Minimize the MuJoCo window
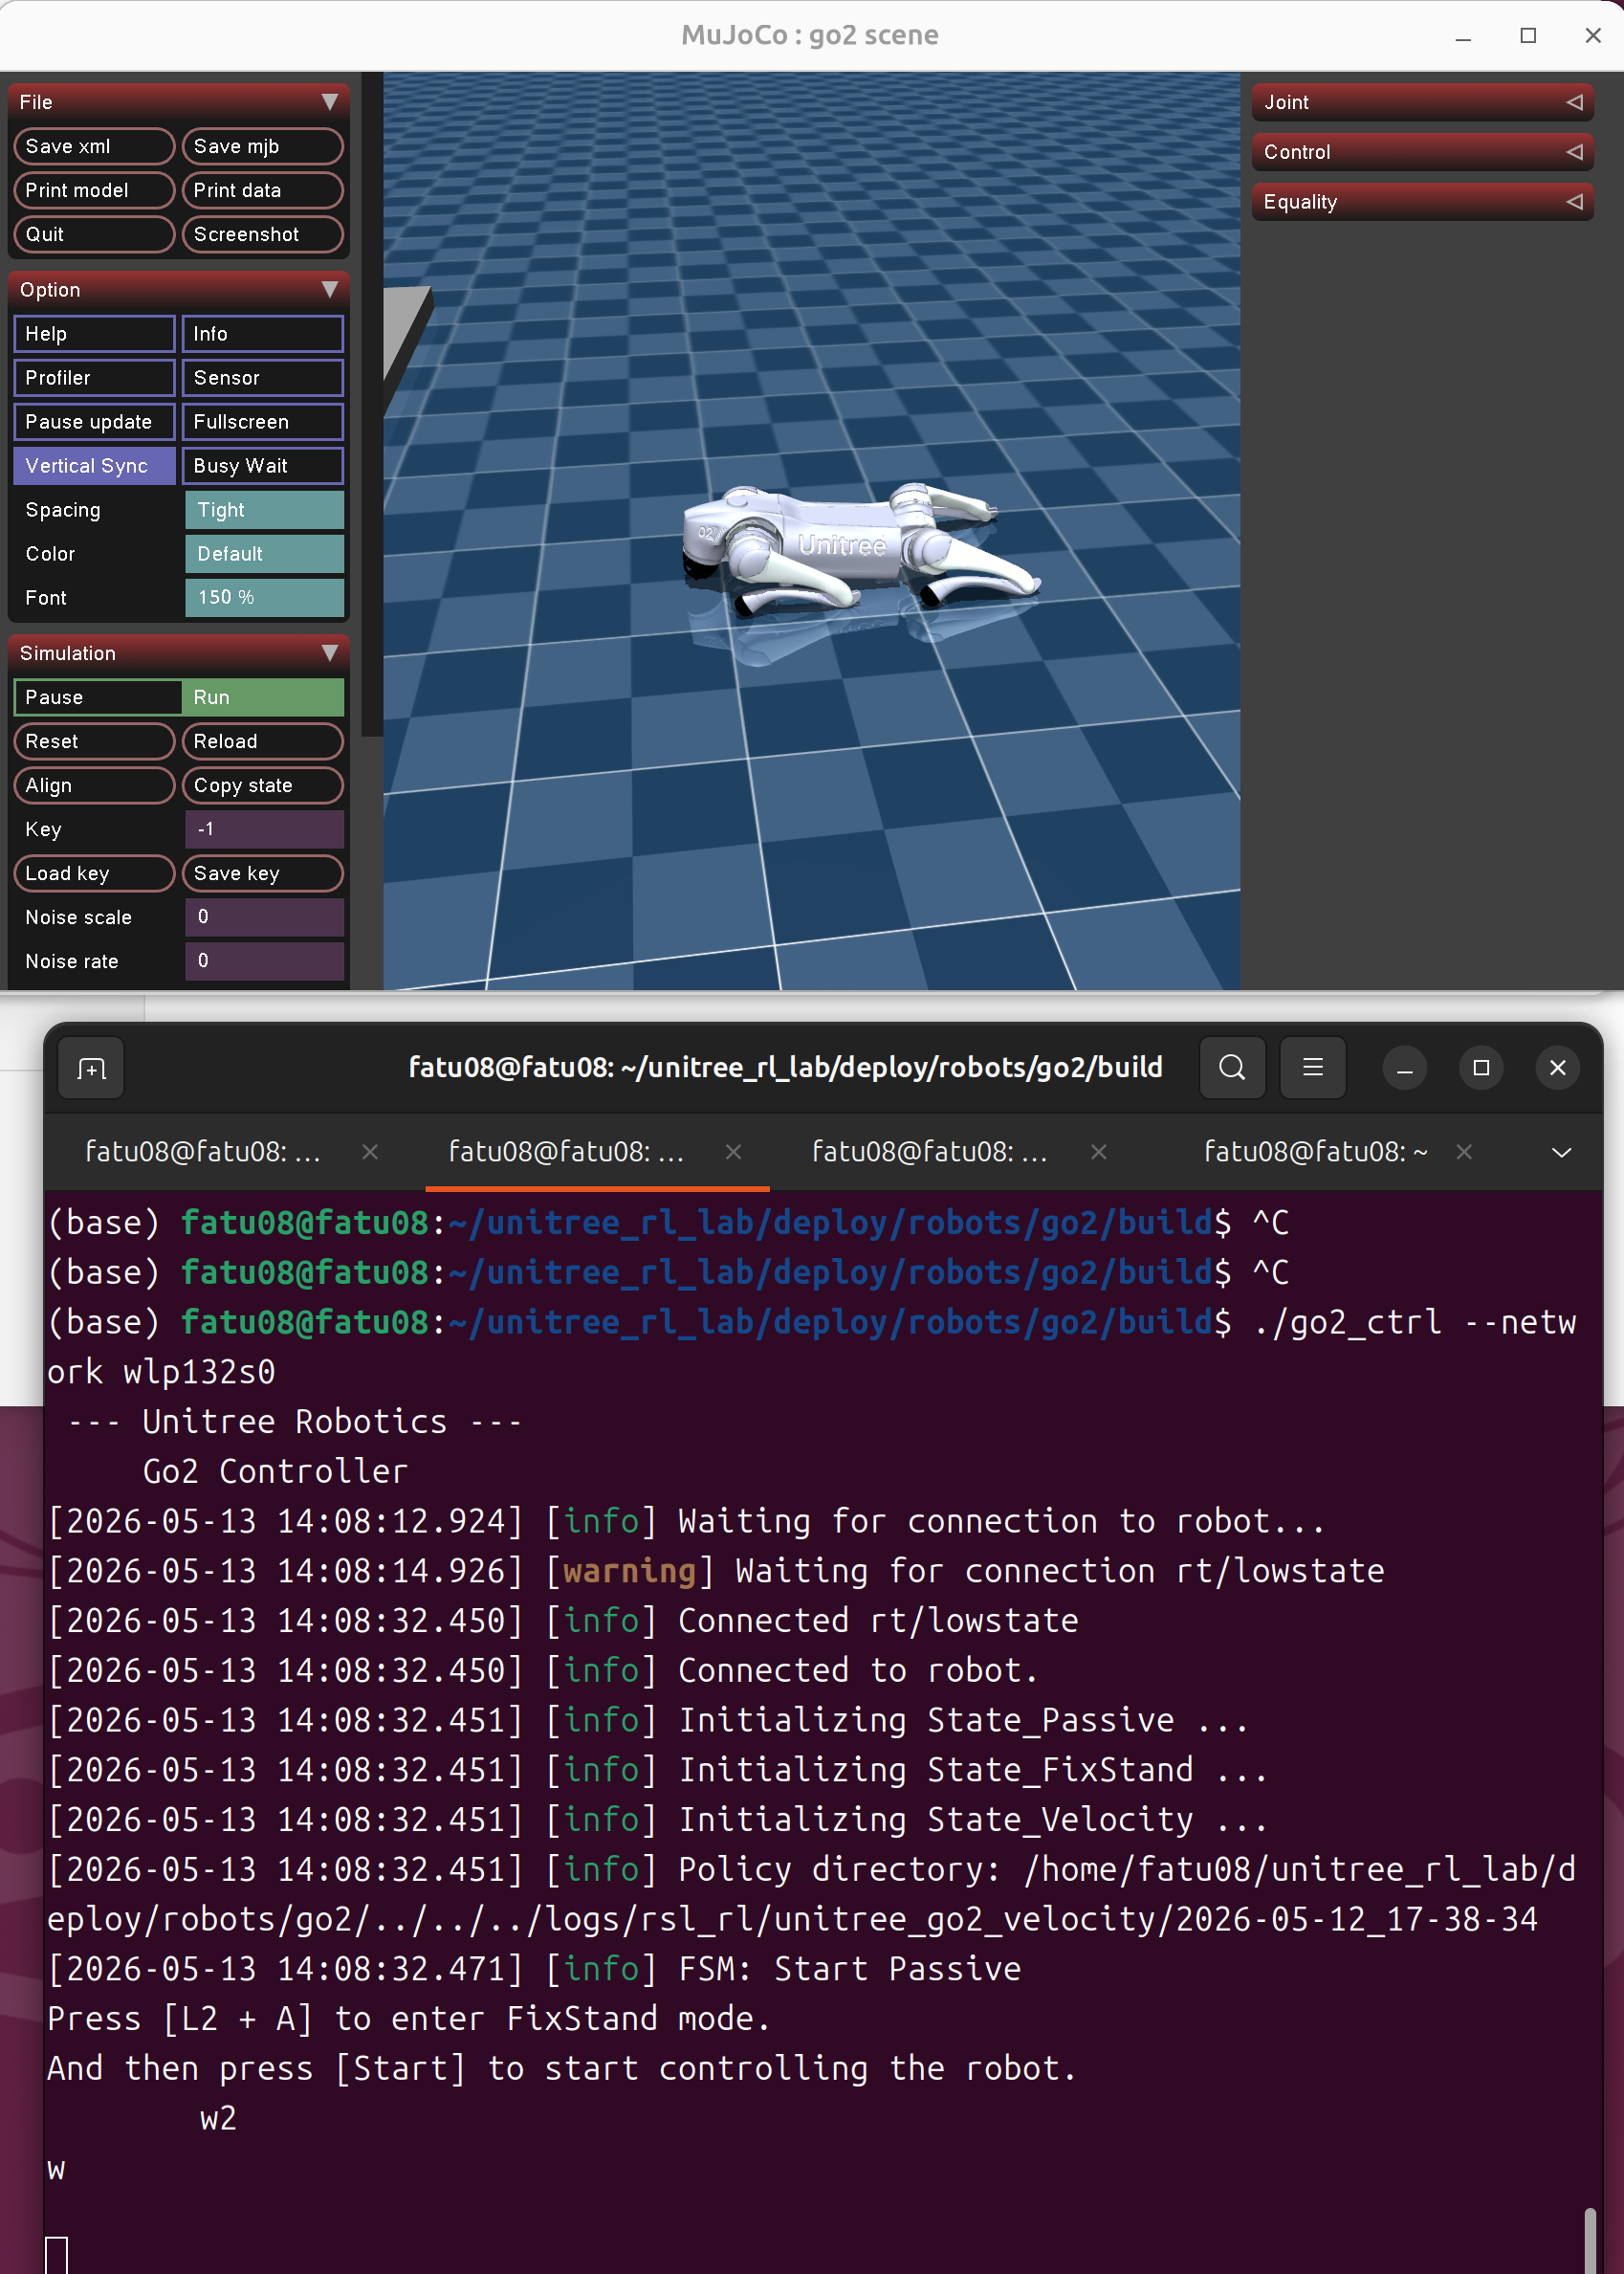 click(x=1463, y=36)
